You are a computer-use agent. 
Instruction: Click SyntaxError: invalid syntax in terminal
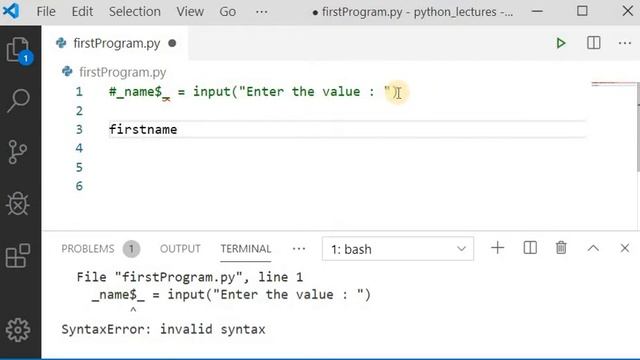[x=163, y=329]
